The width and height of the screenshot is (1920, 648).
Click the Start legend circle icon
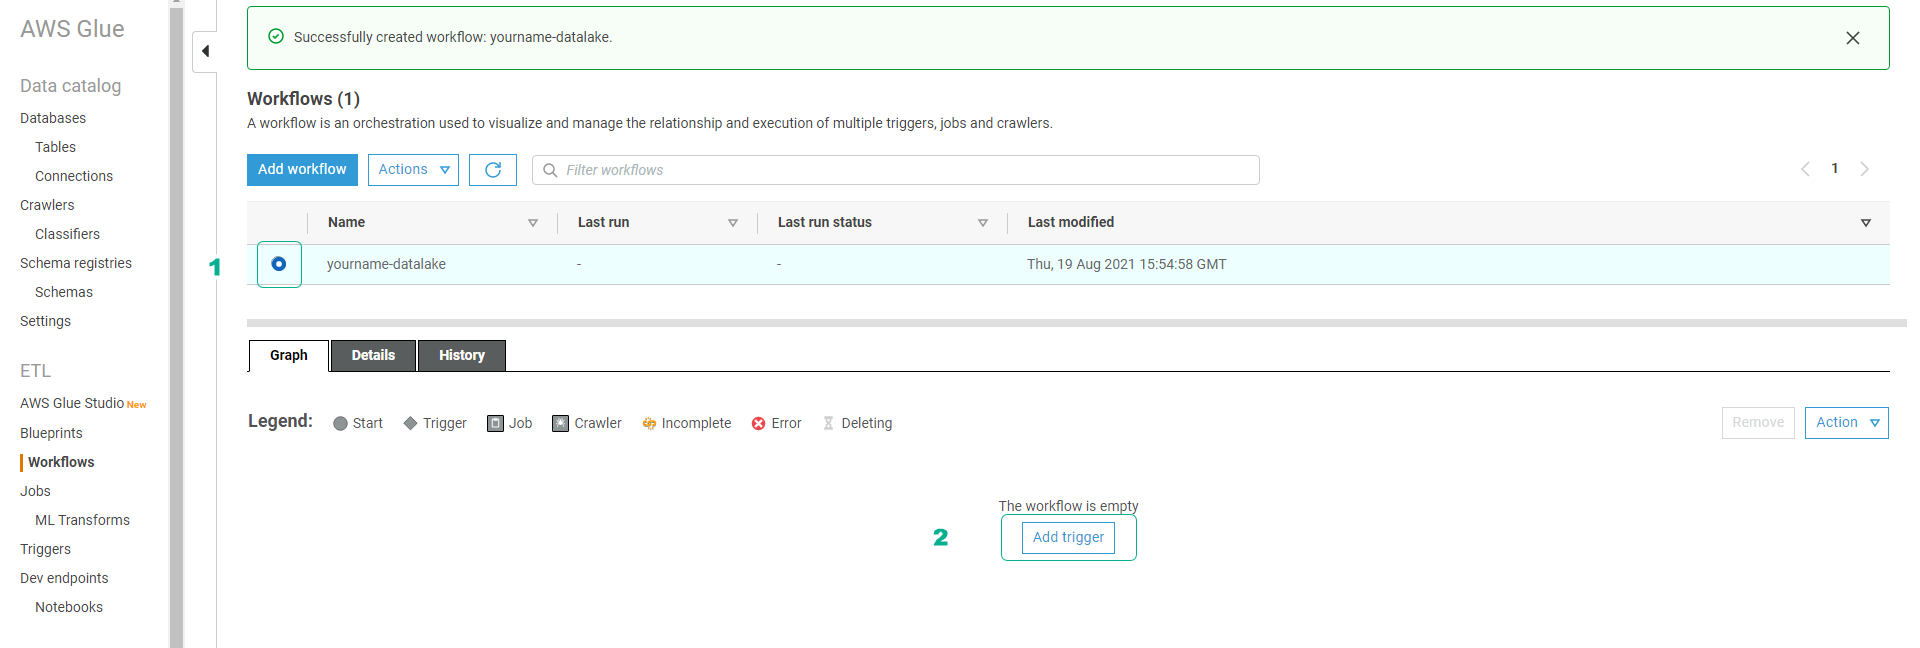(340, 424)
